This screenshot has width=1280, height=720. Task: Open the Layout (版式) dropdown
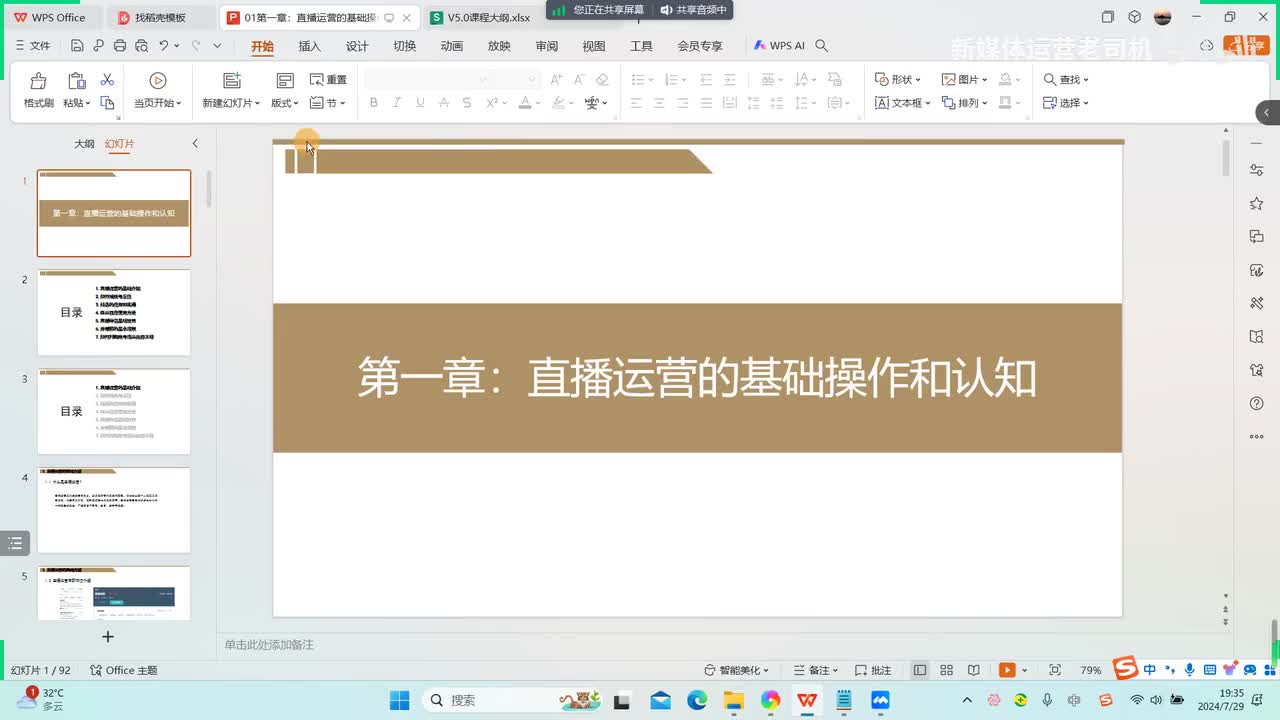[285, 103]
